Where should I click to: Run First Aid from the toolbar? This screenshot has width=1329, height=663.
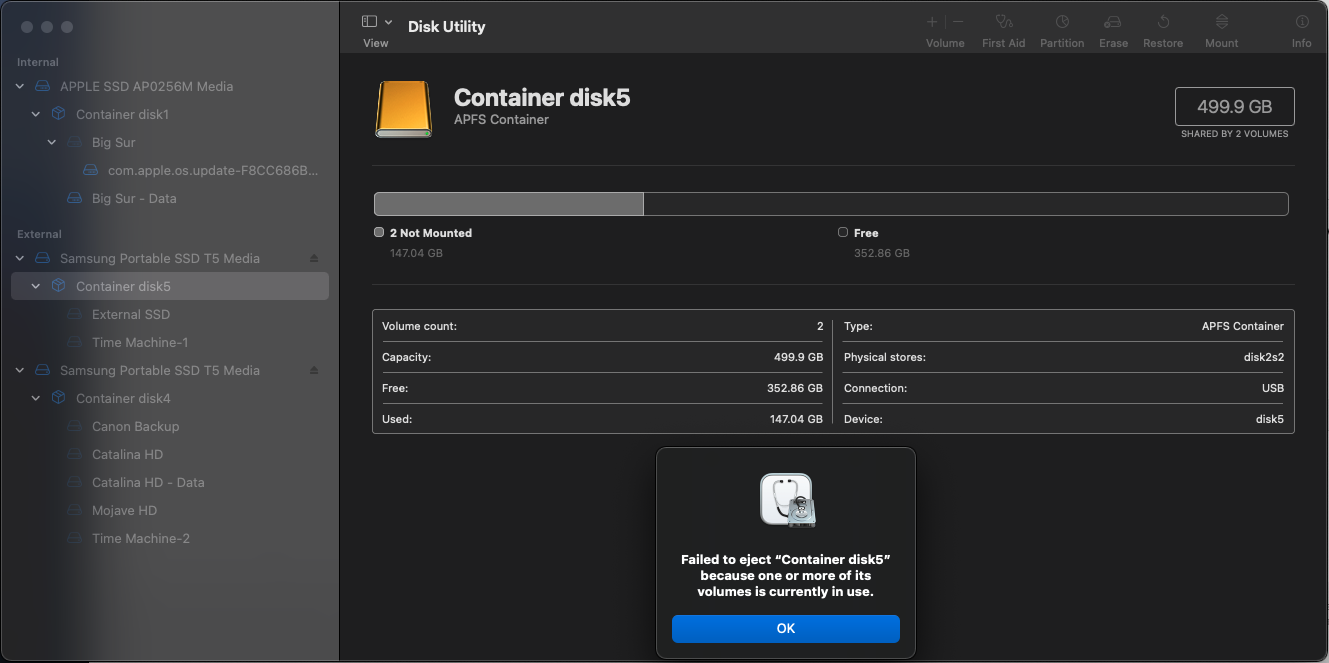1004,22
